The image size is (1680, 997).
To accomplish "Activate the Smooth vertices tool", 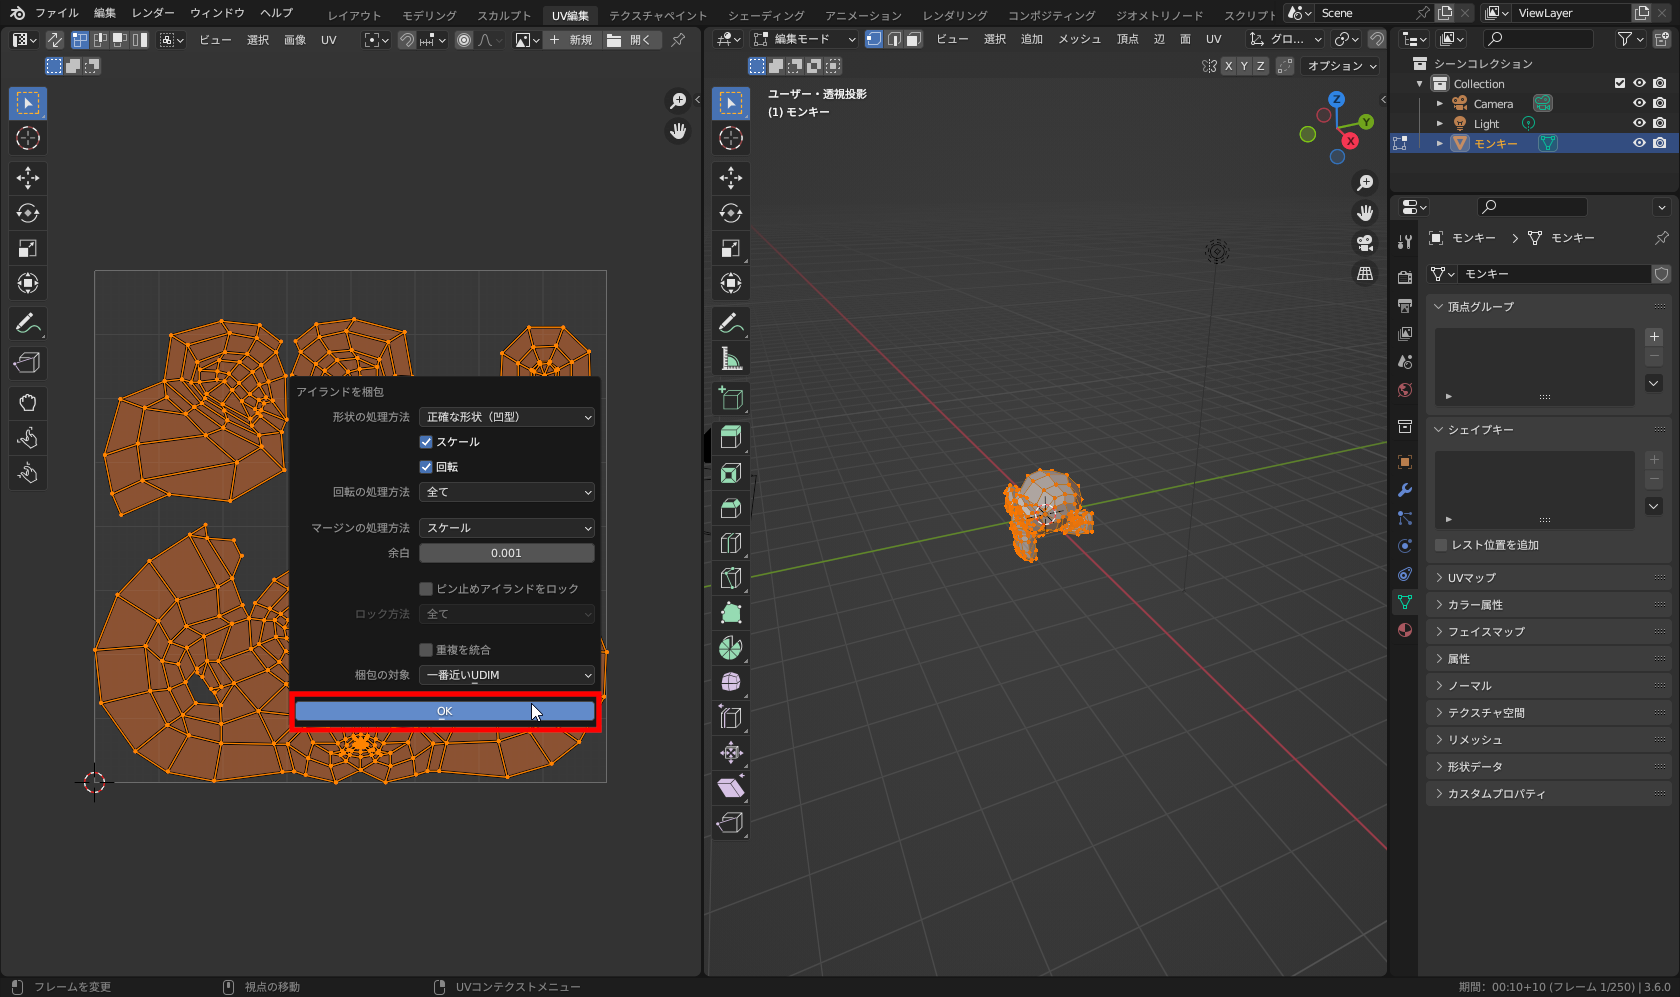I will (x=731, y=683).
